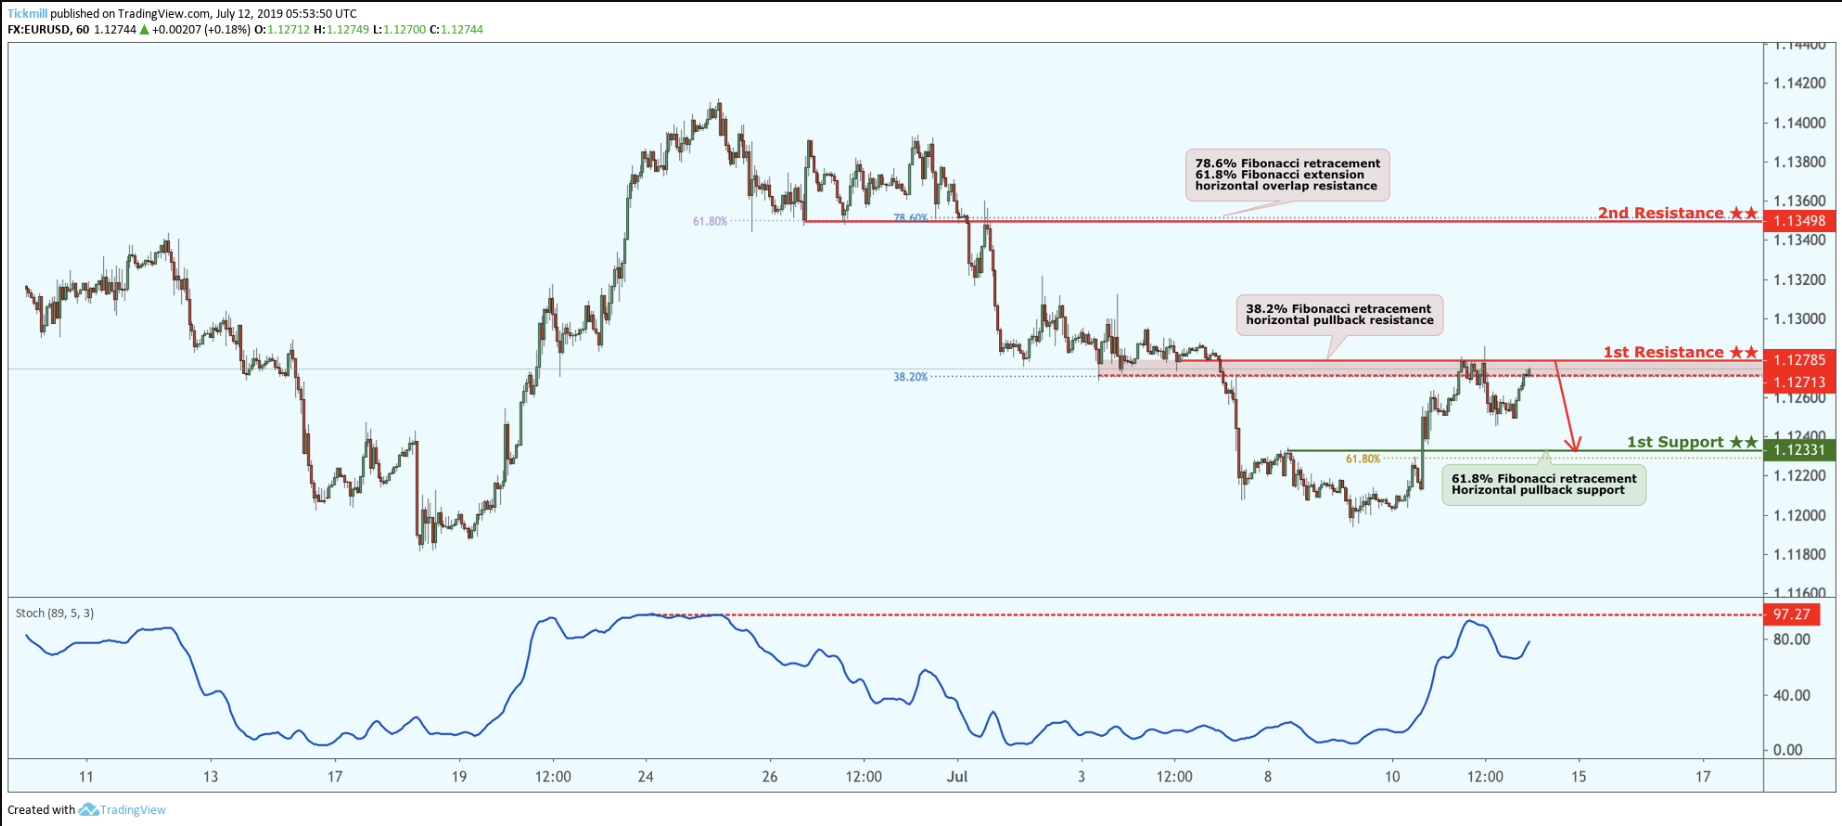Click the red arrowhead of the forecast arrow
Viewport: 1842px width, 826px height.
point(1573,444)
